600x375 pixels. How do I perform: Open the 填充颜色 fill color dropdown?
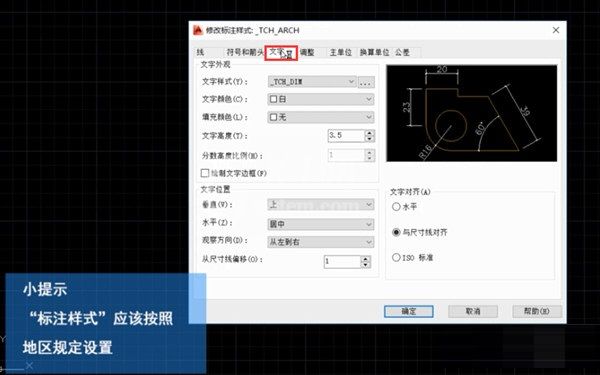(x=321, y=117)
